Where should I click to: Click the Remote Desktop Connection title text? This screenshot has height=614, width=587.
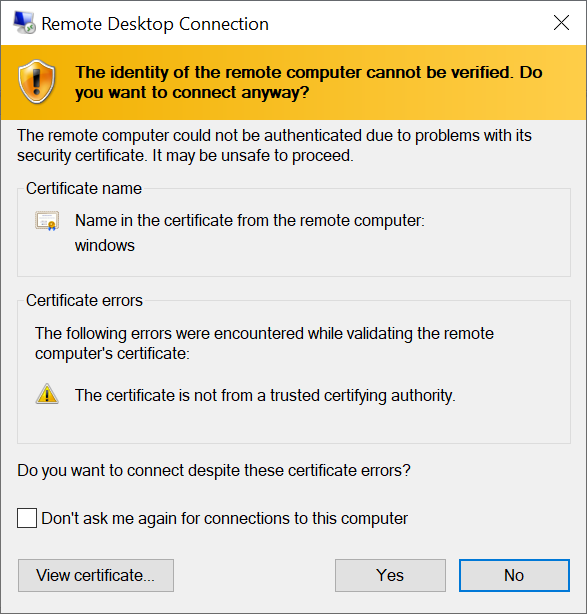(x=155, y=24)
